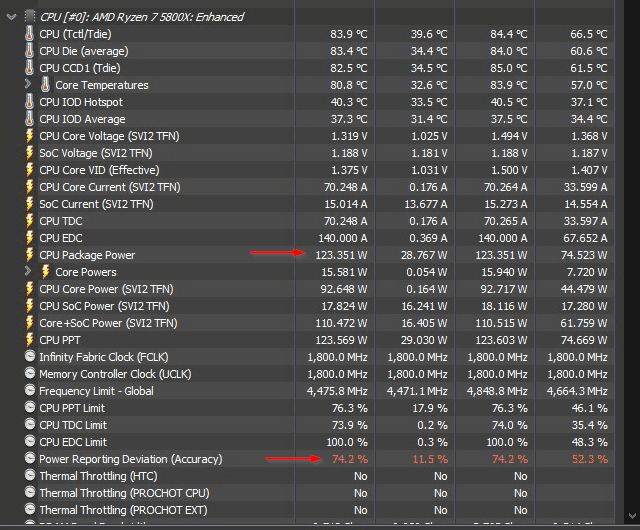Viewport: 640px width, 530px height.
Task: Click the red 11.5 % minimum deviation value
Action: click(x=430, y=459)
